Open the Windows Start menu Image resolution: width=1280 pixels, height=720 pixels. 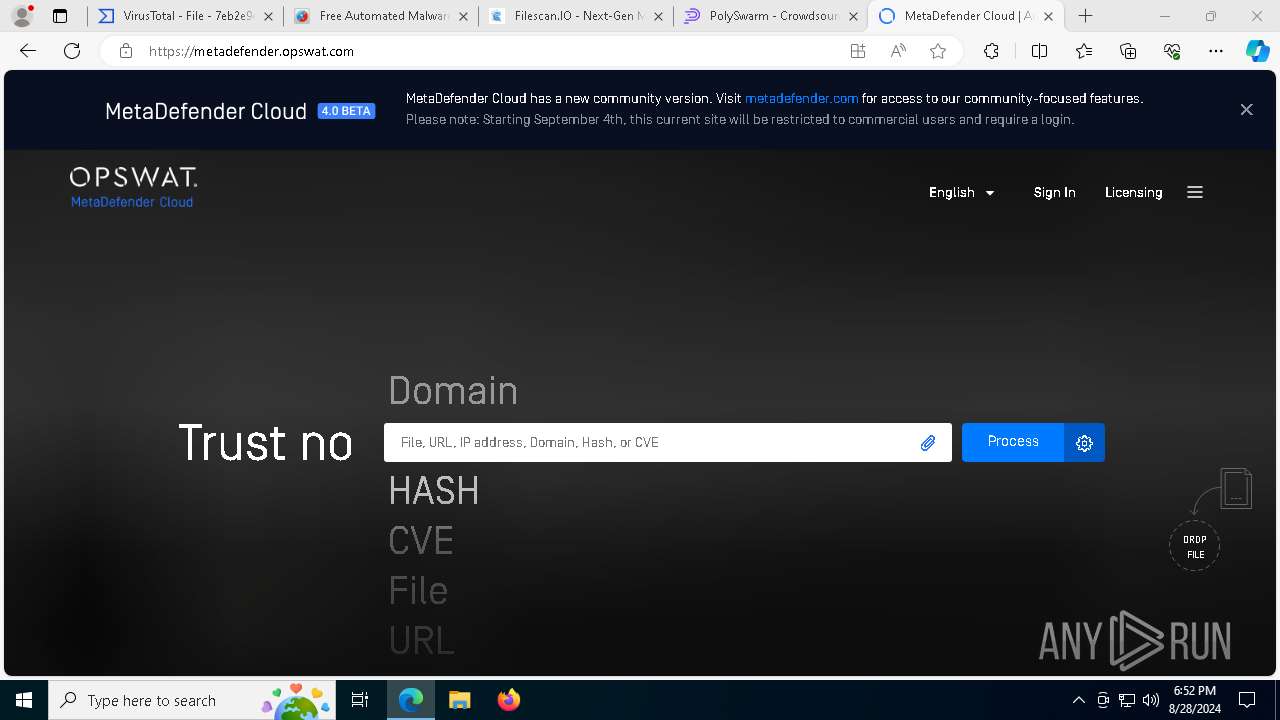click(24, 700)
